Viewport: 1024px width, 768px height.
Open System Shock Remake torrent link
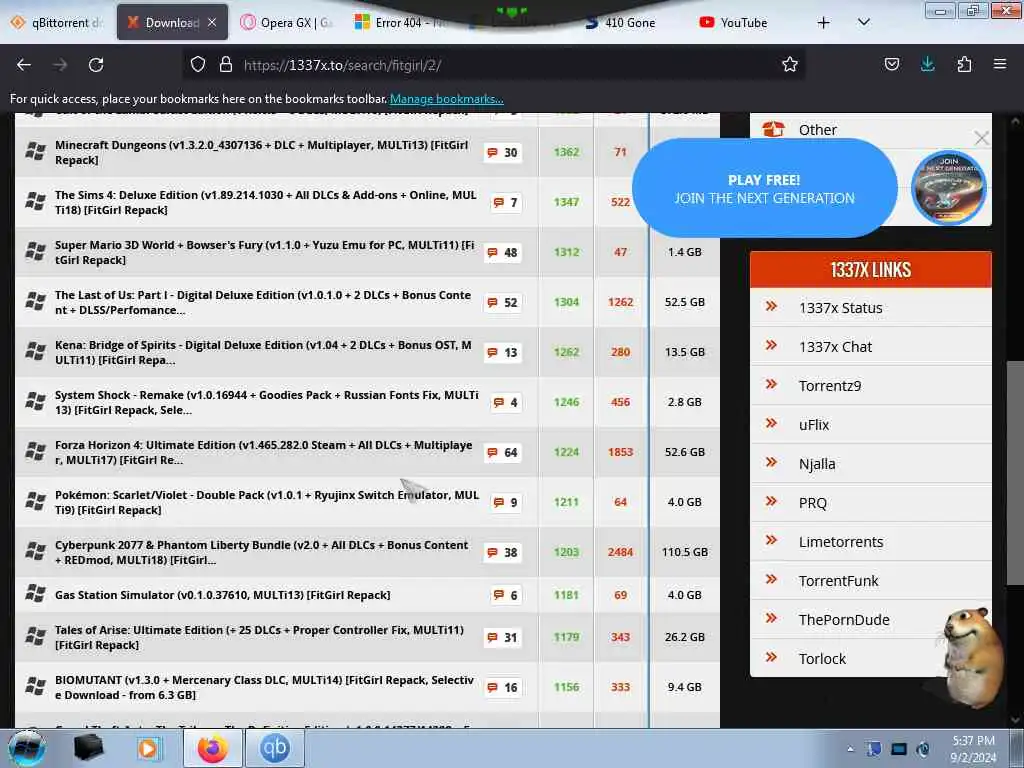[266, 402]
